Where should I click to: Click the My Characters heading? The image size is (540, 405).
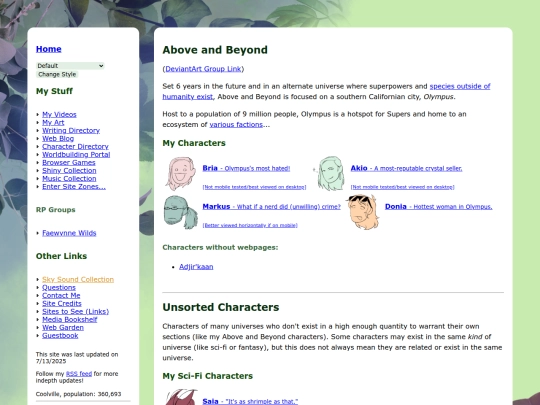(194, 143)
